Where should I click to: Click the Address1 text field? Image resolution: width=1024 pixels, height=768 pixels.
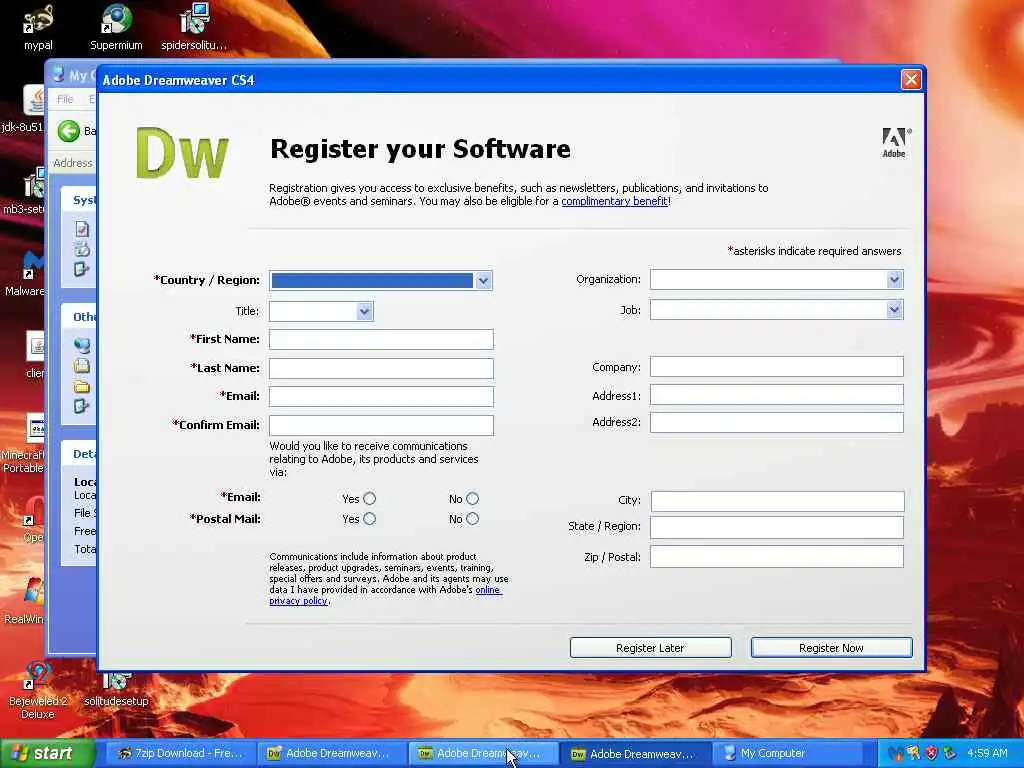pos(776,394)
